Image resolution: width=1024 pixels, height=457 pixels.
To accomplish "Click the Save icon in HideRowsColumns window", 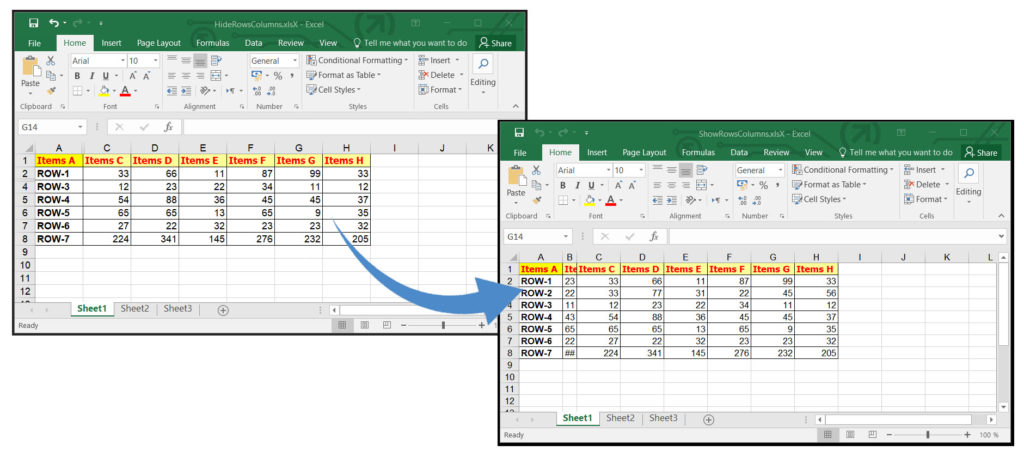I will [x=34, y=23].
